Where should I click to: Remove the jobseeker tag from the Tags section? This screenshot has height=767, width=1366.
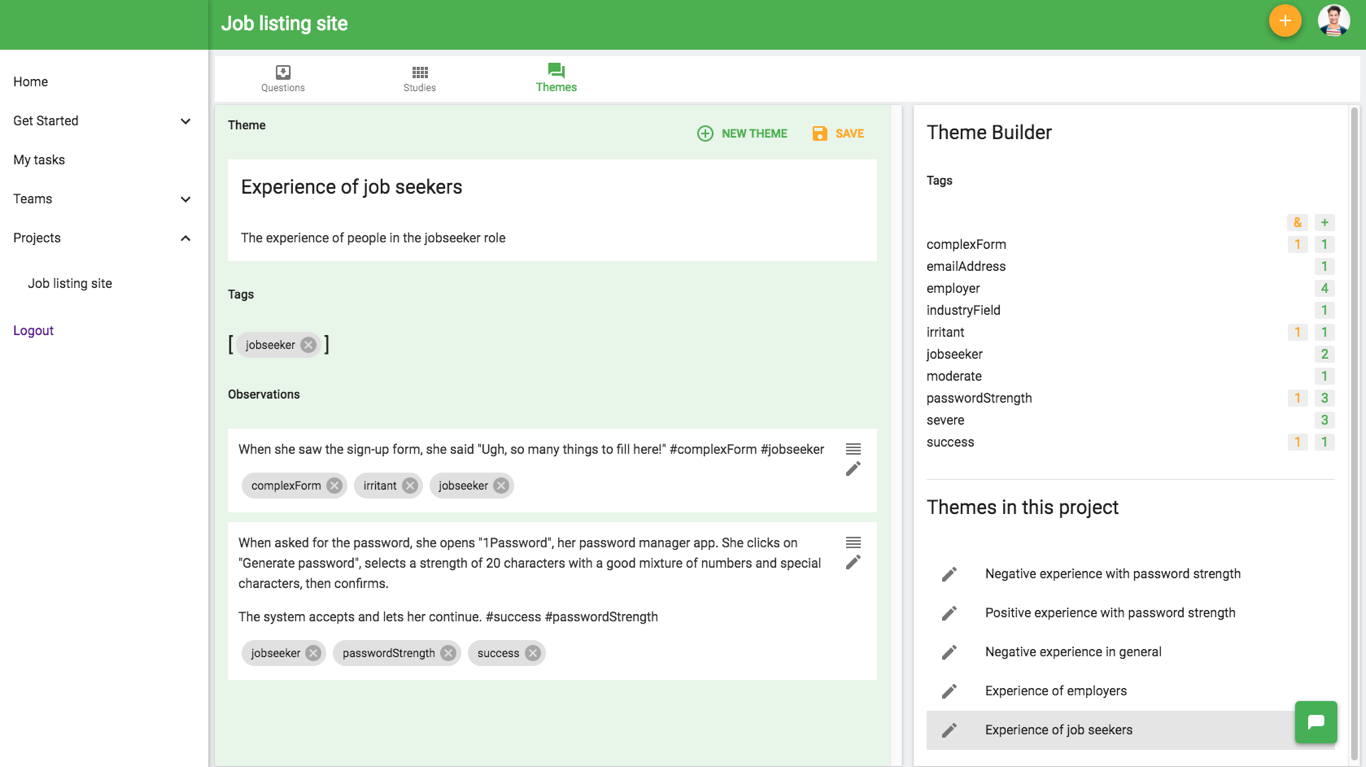click(307, 344)
